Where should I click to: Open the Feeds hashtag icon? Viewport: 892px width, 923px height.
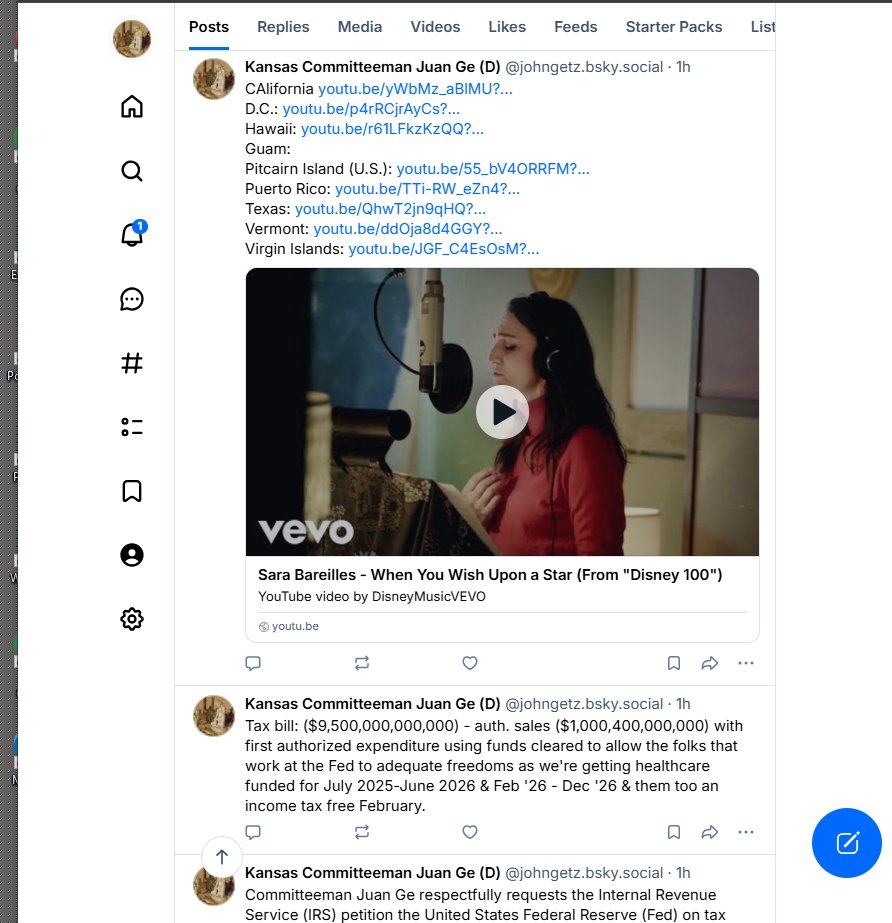(132, 363)
